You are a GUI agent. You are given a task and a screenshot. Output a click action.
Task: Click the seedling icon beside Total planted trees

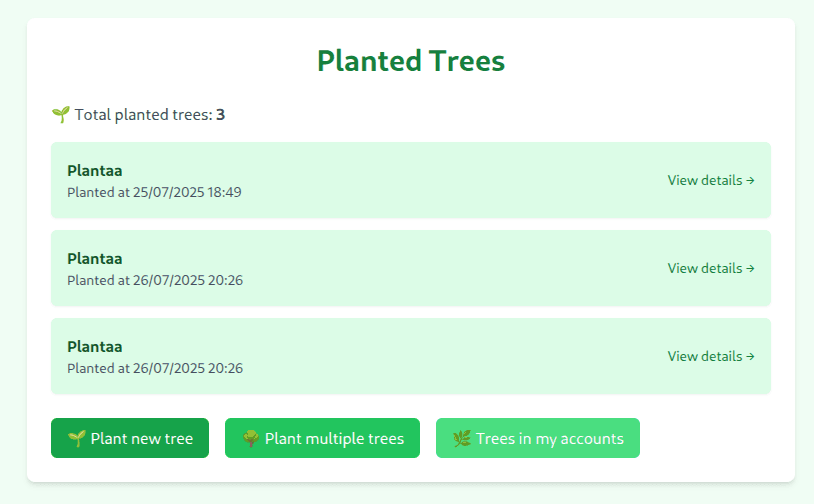60,115
